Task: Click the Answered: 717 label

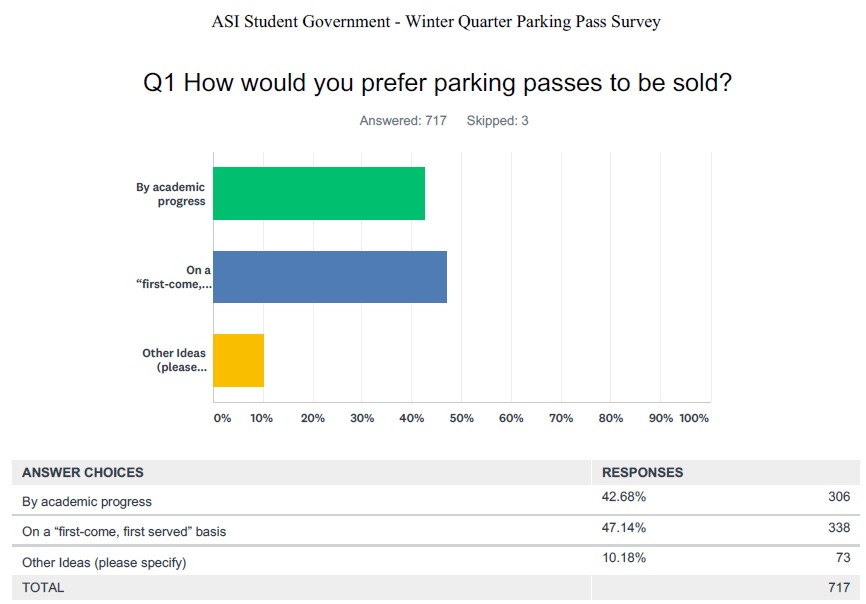Action: pos(403,120)
